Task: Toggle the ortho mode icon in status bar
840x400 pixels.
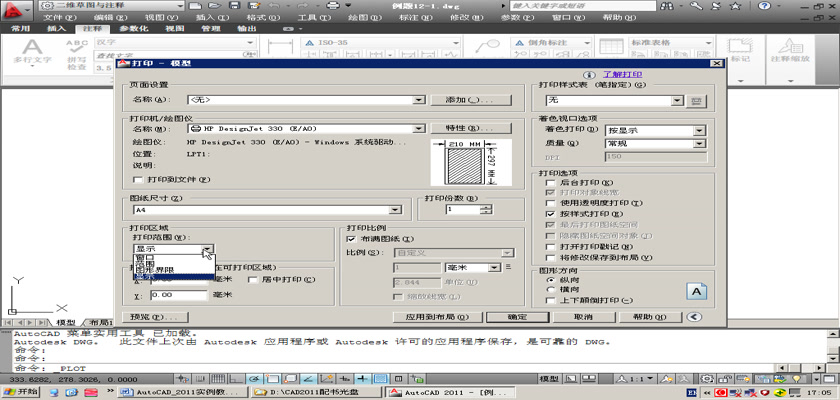Action: 236,379
